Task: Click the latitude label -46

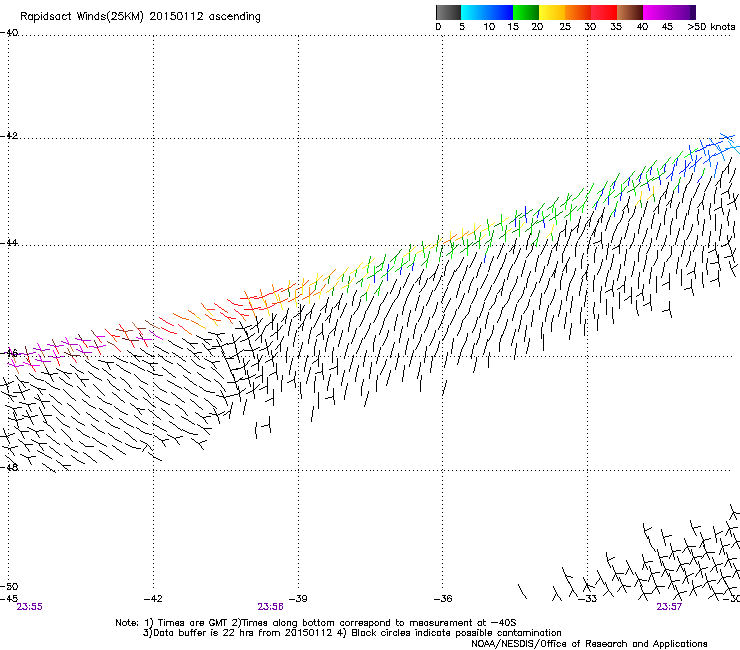Action: 9,353
